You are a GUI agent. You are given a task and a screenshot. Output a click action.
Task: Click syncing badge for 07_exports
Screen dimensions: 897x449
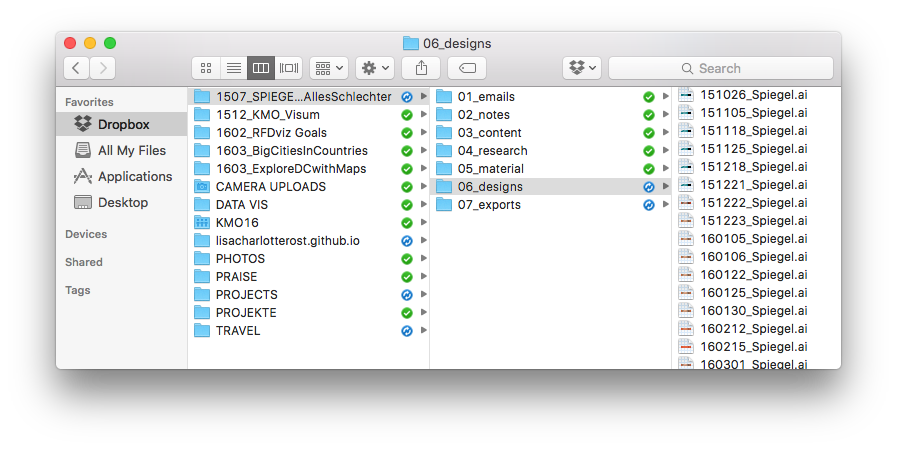(x=649, y=205)
